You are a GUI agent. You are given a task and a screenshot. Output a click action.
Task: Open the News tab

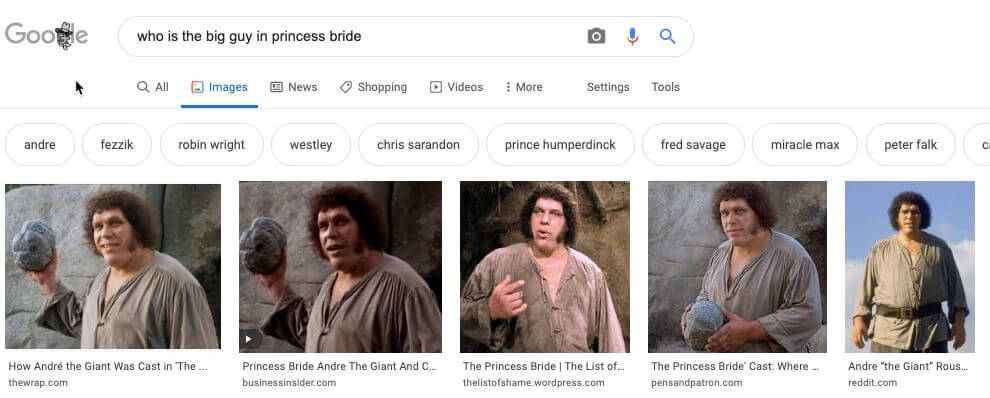[294, 87]
